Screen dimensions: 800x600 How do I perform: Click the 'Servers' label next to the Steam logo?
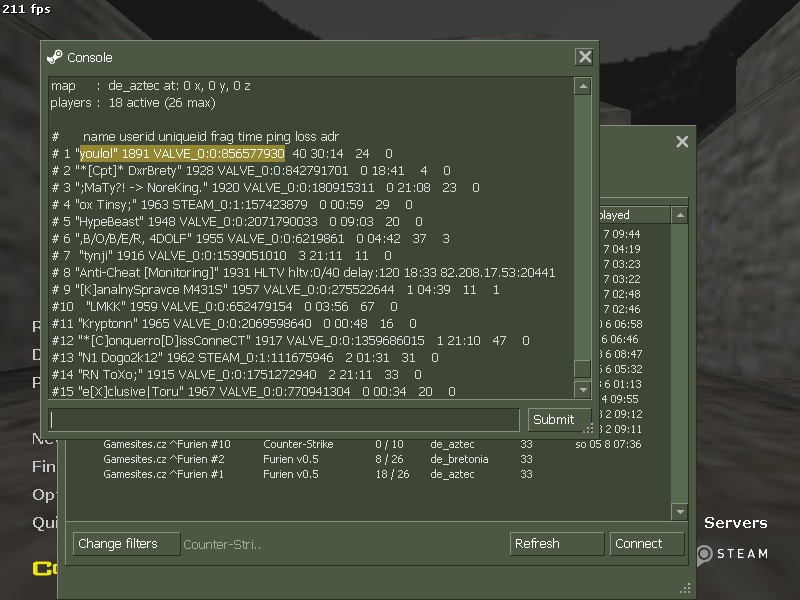pyautogui.click(x=736, y=523)
